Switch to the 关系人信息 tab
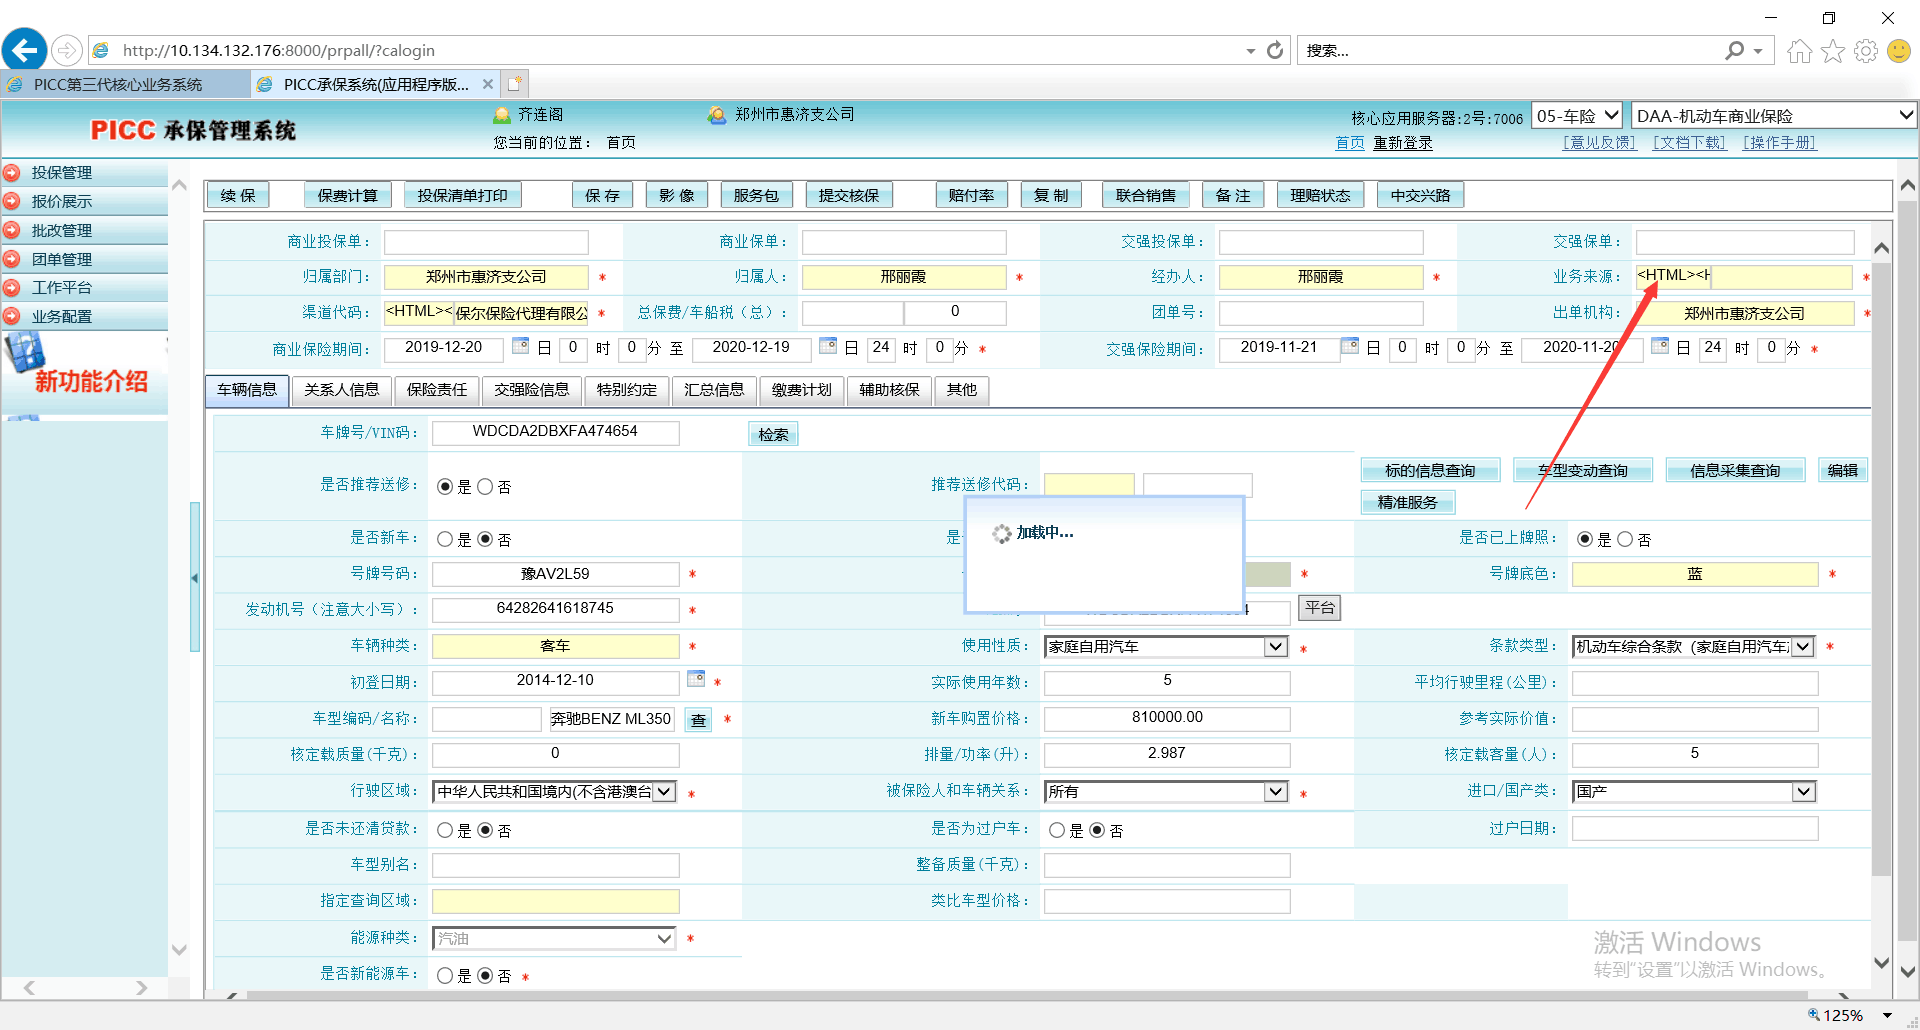This screenshot has width=1920, height=1030. (341, 390)
